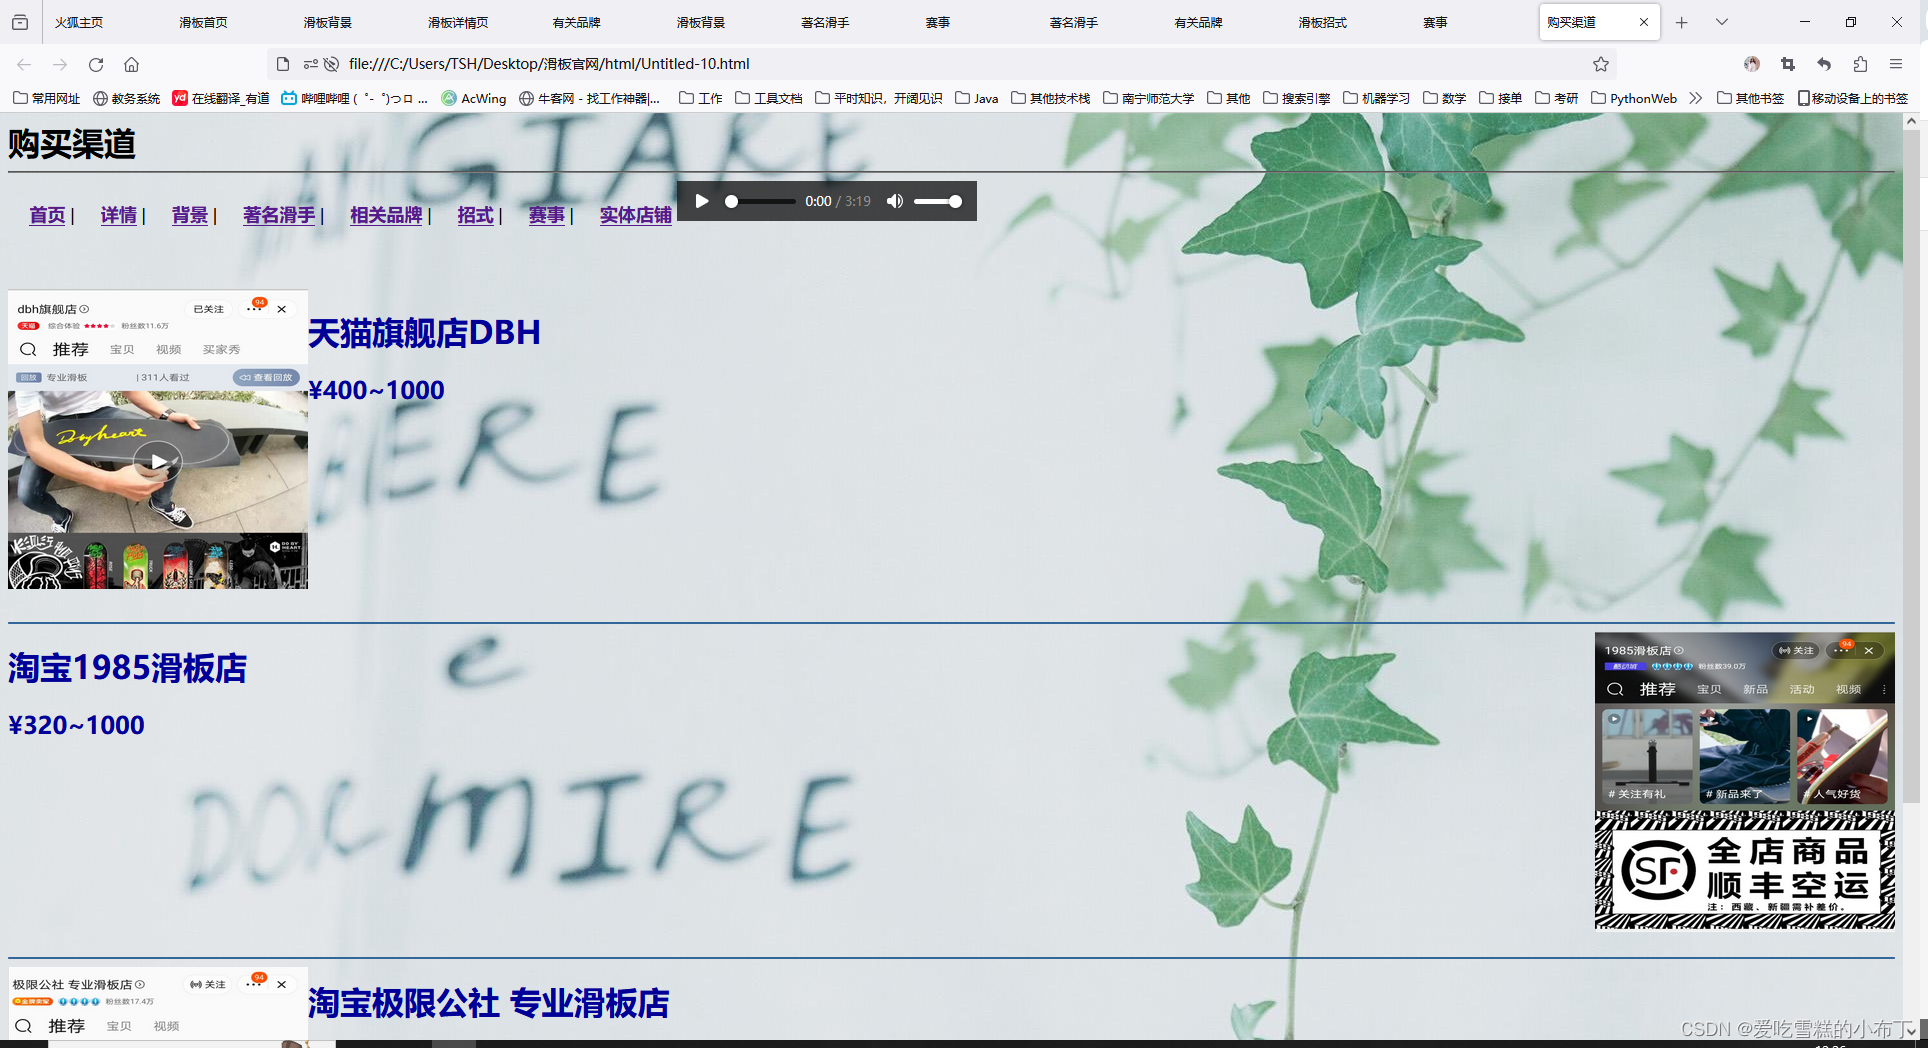Go to the browser home page
1928x1048 pixels.
pyautogui.click(x=131, y=64)
